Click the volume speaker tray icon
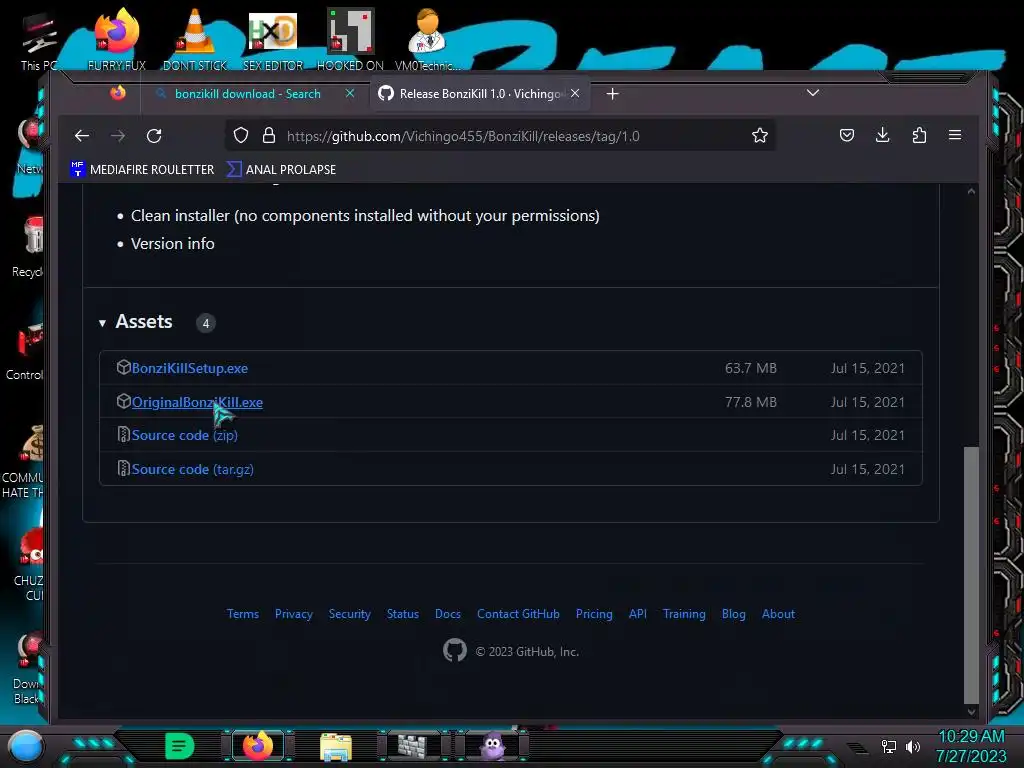 pos(912,746)
